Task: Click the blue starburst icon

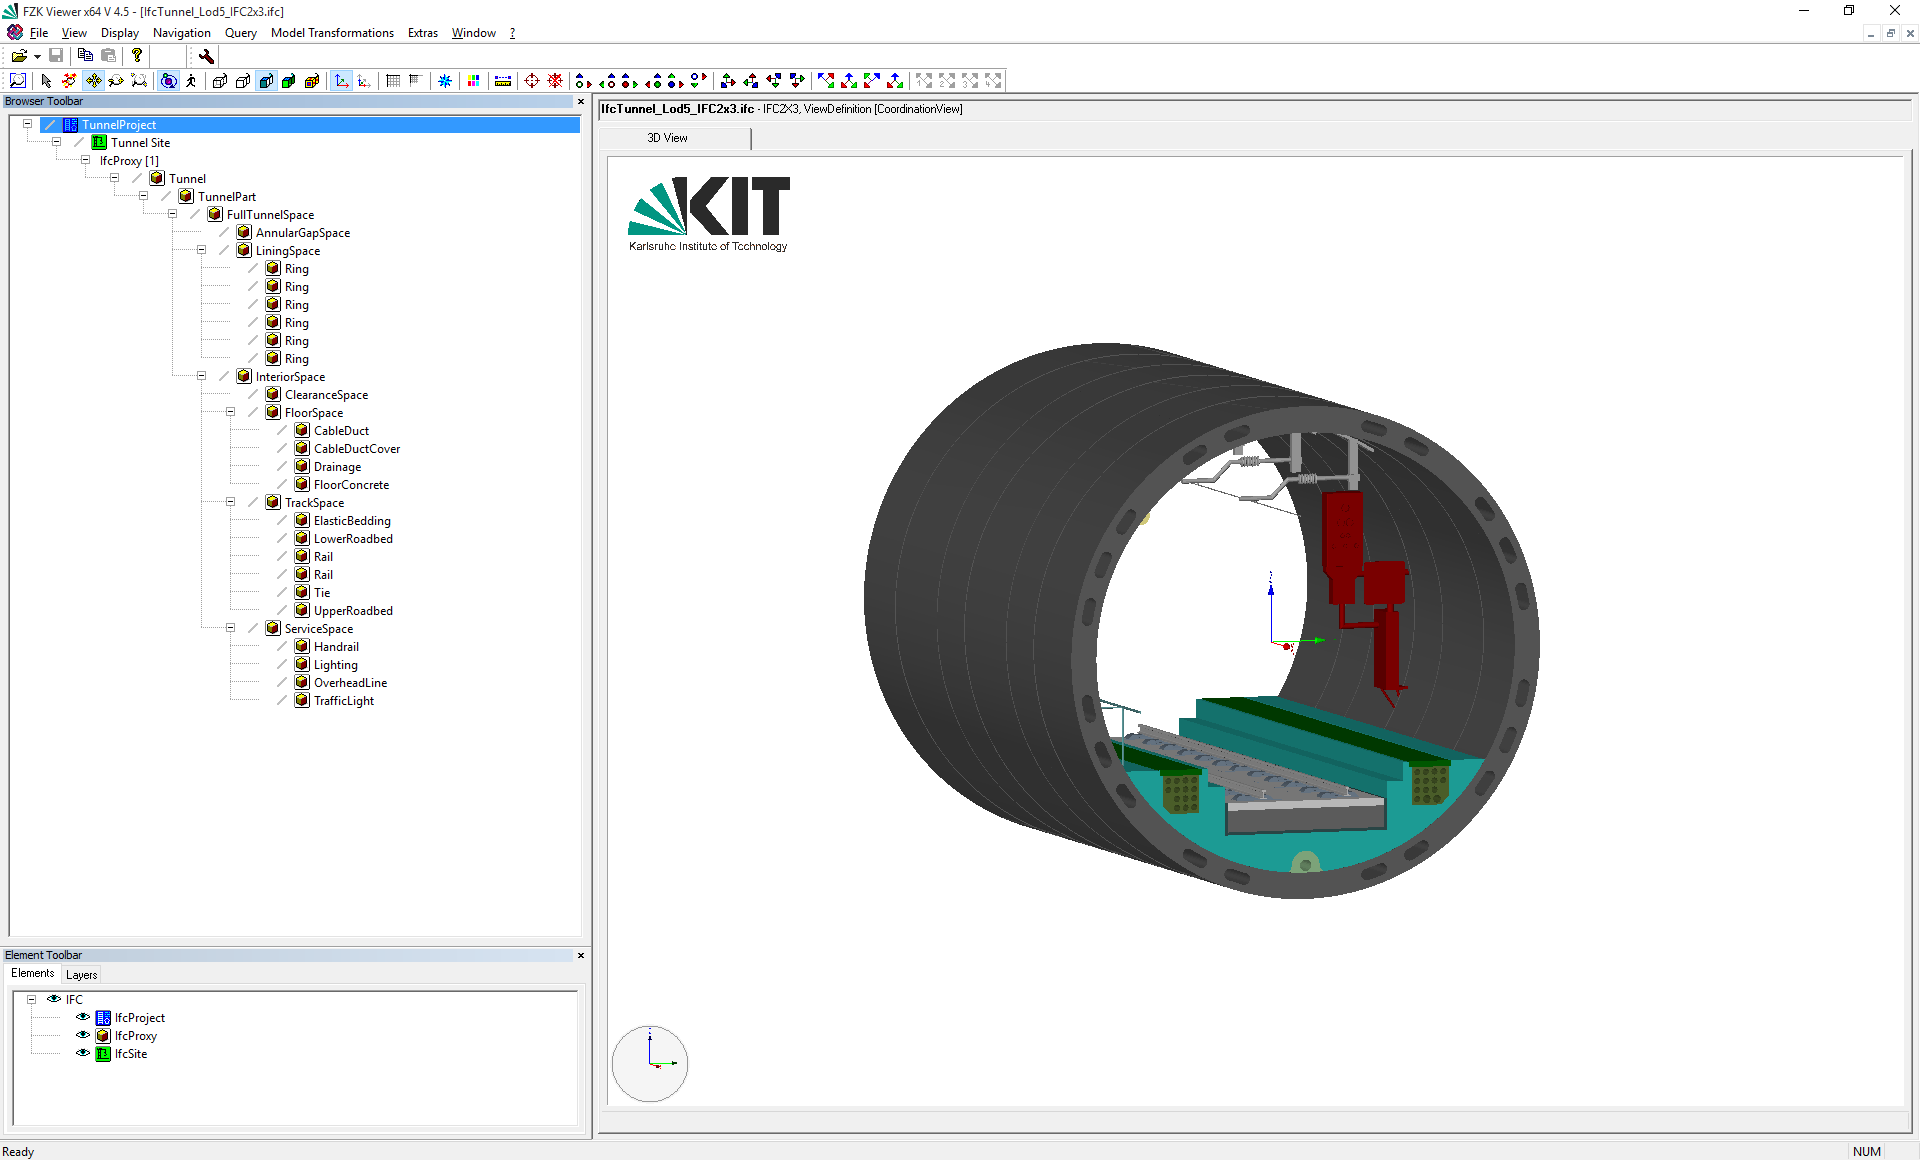Action: pyautogui.click(x=445, y=81)
